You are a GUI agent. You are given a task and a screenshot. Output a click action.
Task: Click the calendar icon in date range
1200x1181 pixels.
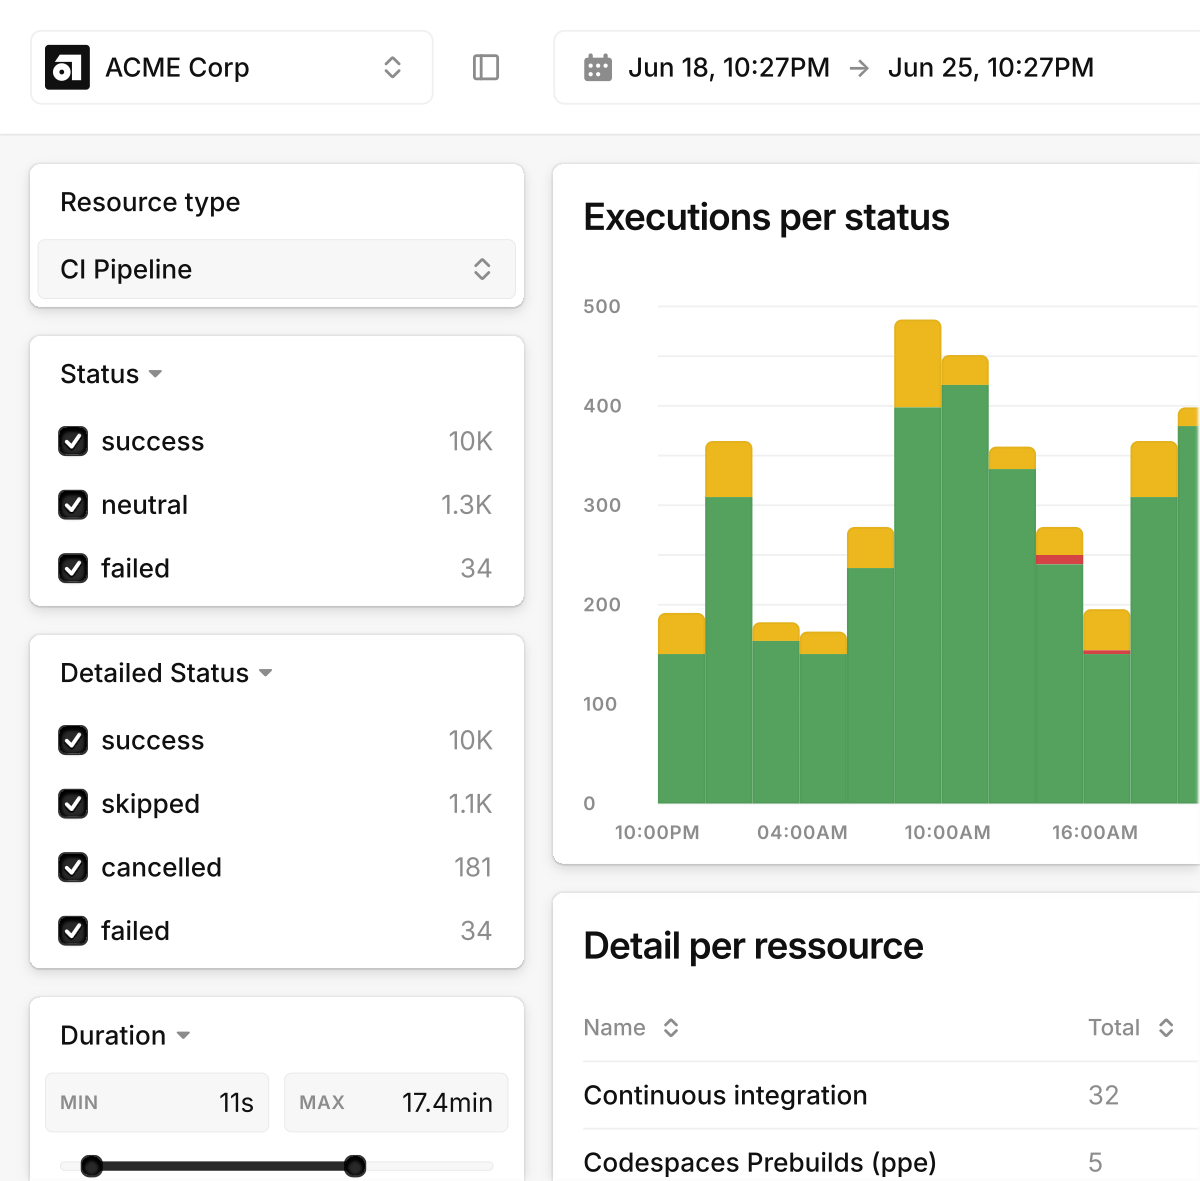tap(598, 68)
